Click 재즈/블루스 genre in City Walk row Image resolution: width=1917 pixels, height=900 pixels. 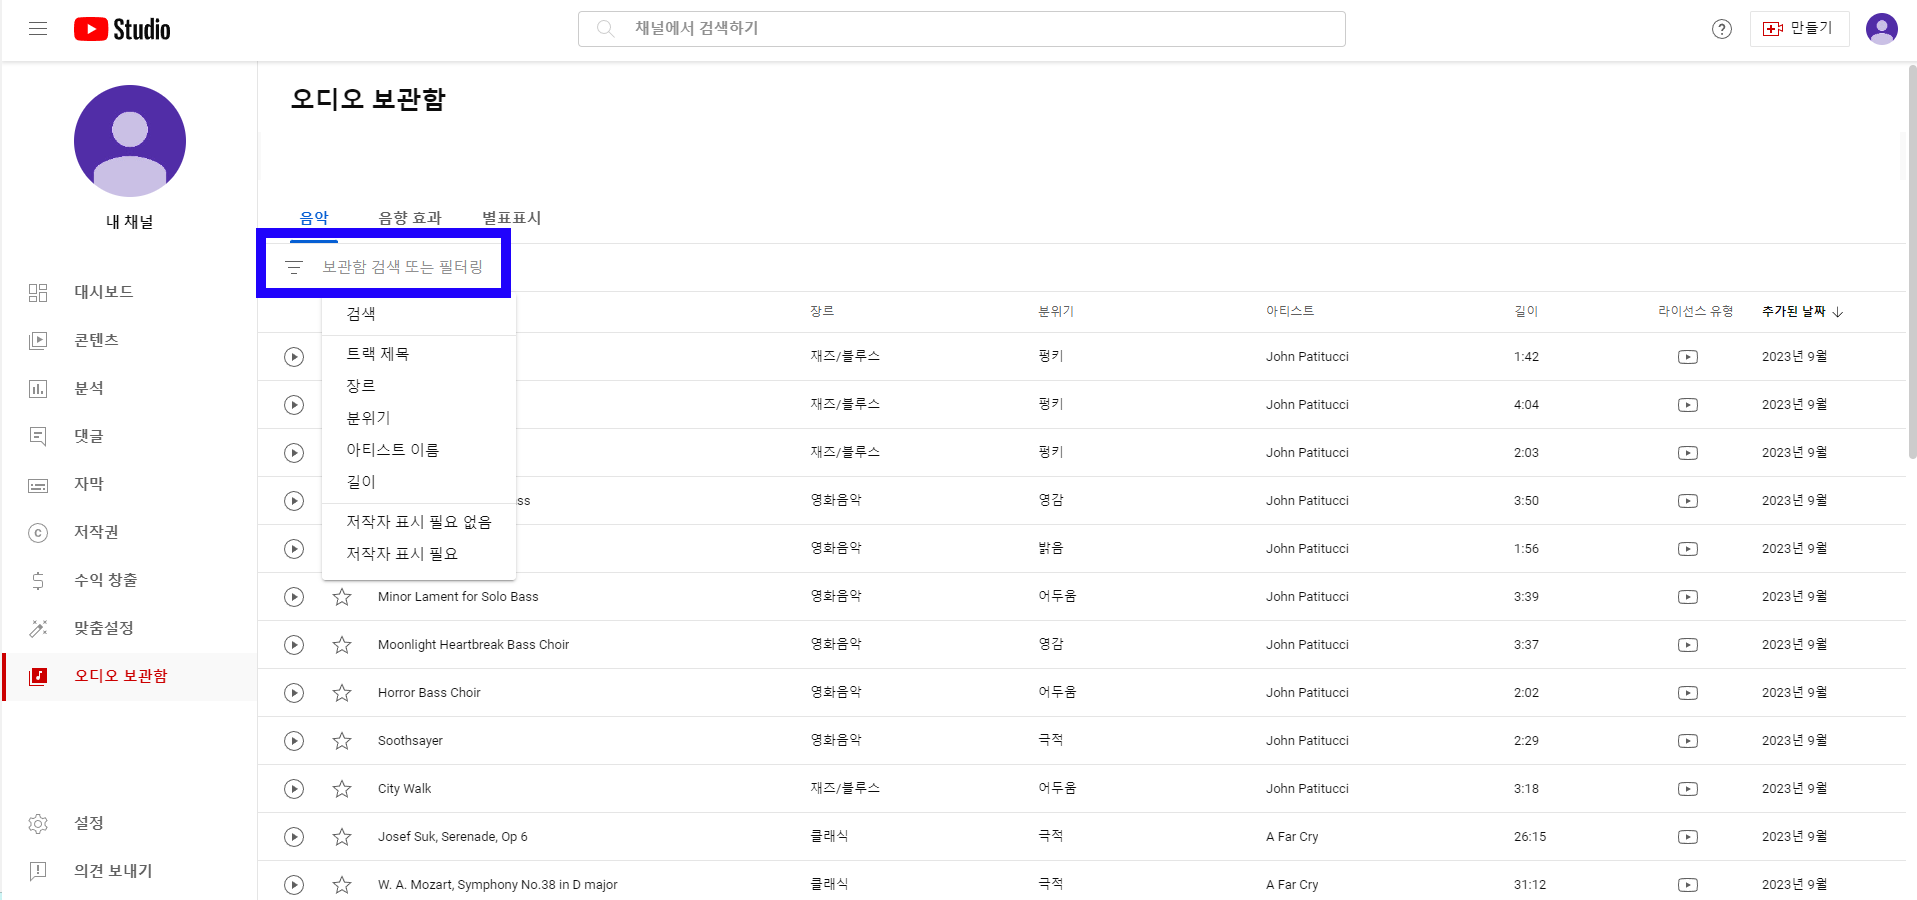(845, 788)
